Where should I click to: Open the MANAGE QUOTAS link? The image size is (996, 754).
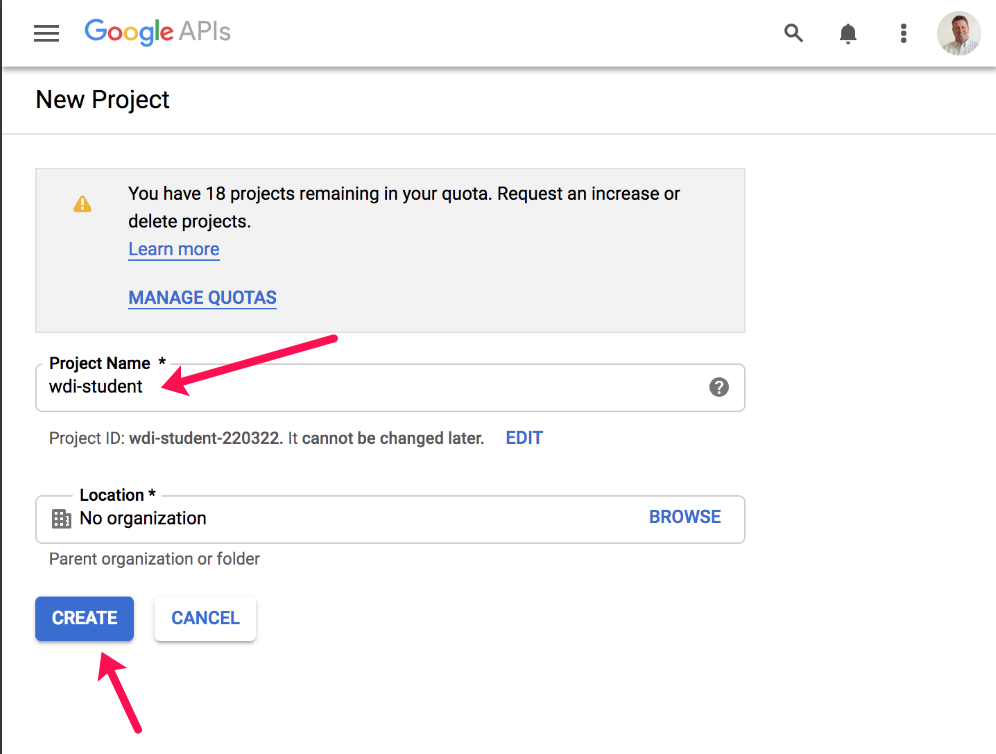pyautogui.click(x=202, y=298)
